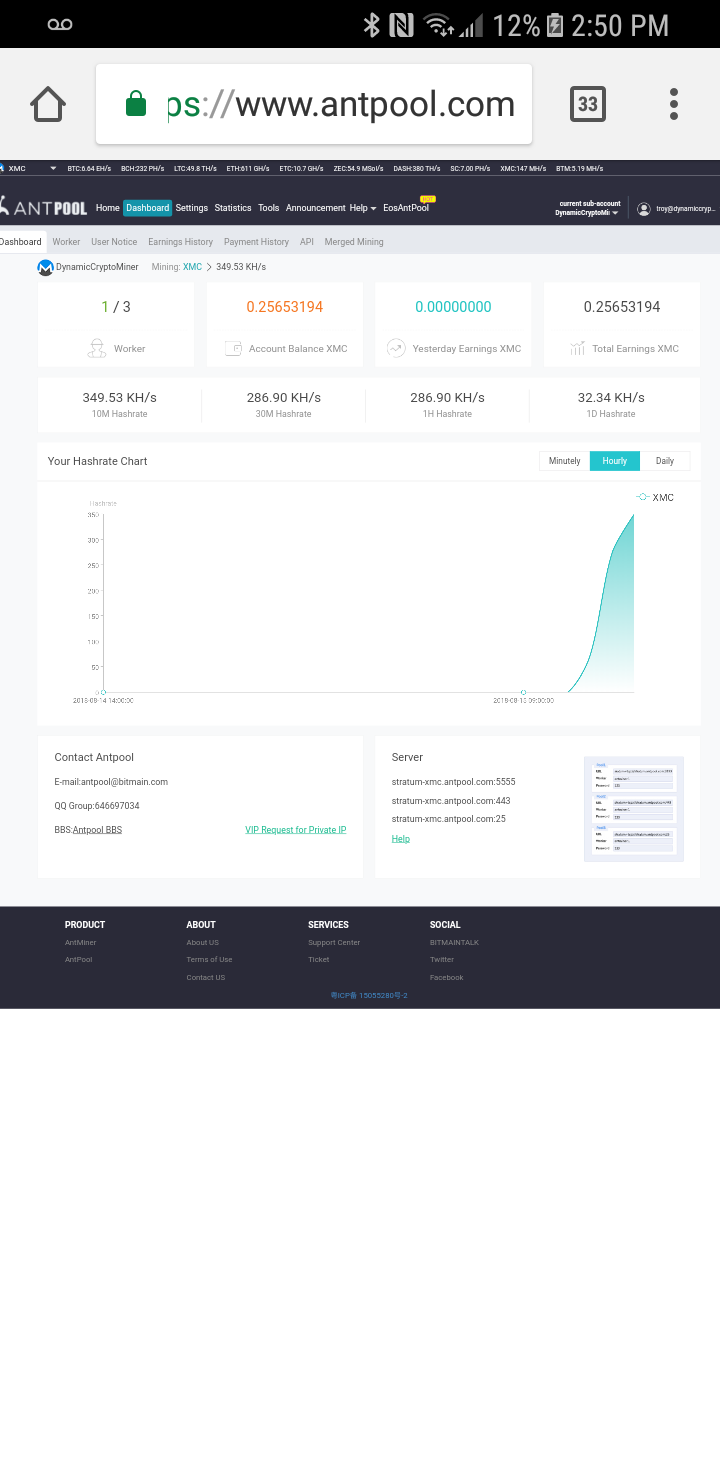Screen dimensions: 720x1480
Task: Open Statistics in the top navigation
Action: point(233,208)
